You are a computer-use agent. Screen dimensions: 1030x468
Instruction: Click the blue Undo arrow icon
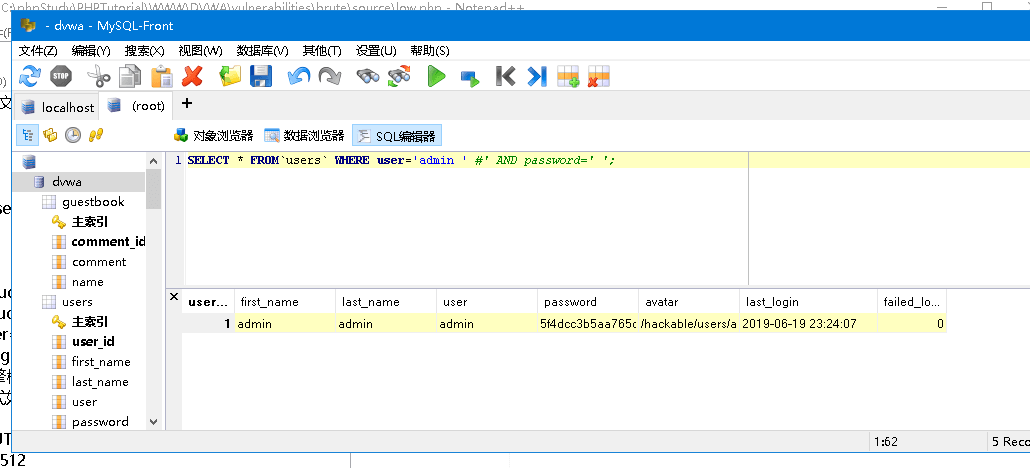[299, 76]
